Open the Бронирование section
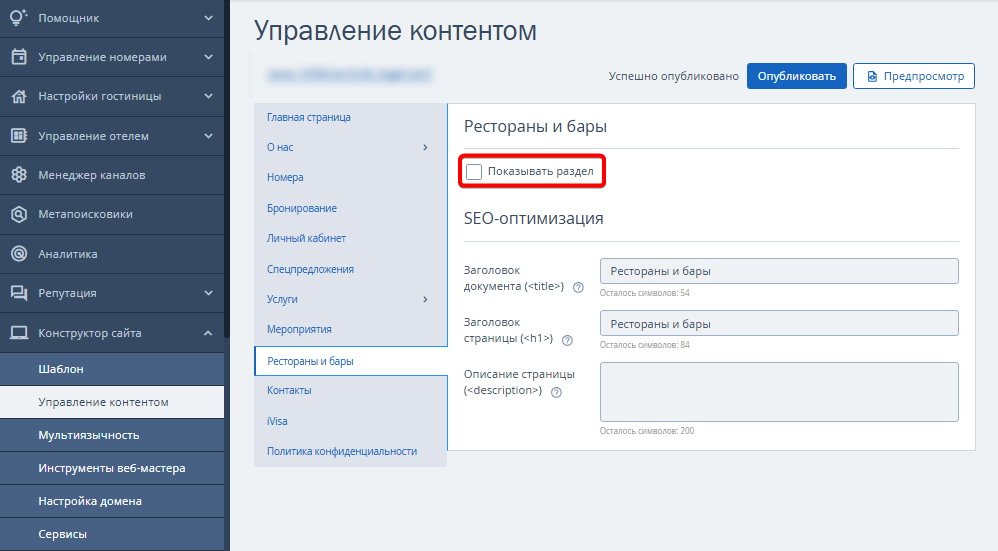 pyautogui.click(x=302, y=207)
